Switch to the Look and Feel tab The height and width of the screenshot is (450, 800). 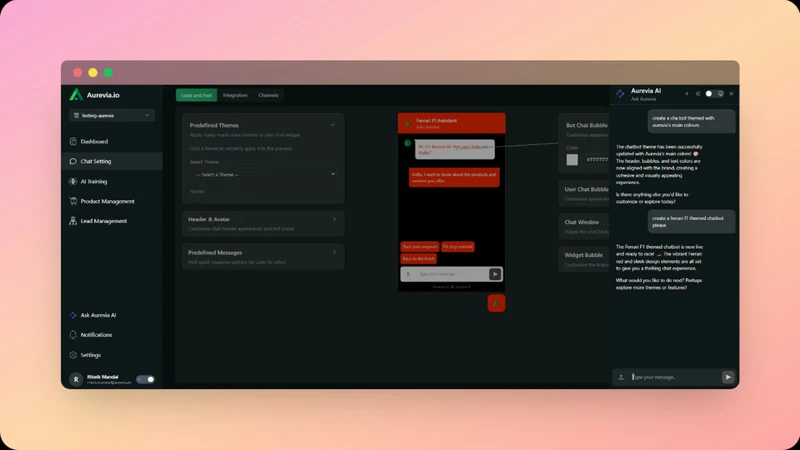196,95
